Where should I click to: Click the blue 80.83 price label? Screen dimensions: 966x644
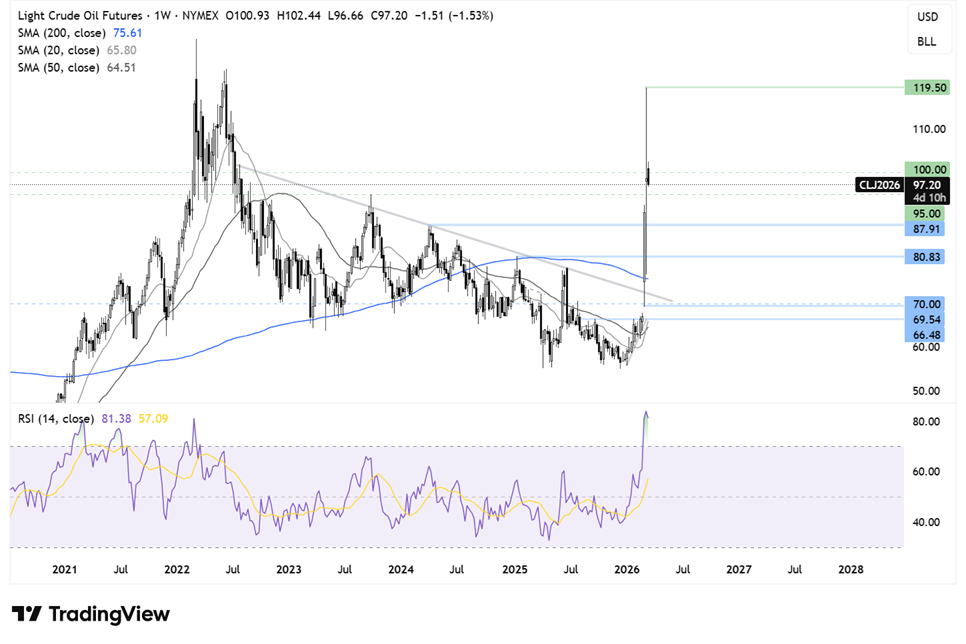[x=927, y=256]
